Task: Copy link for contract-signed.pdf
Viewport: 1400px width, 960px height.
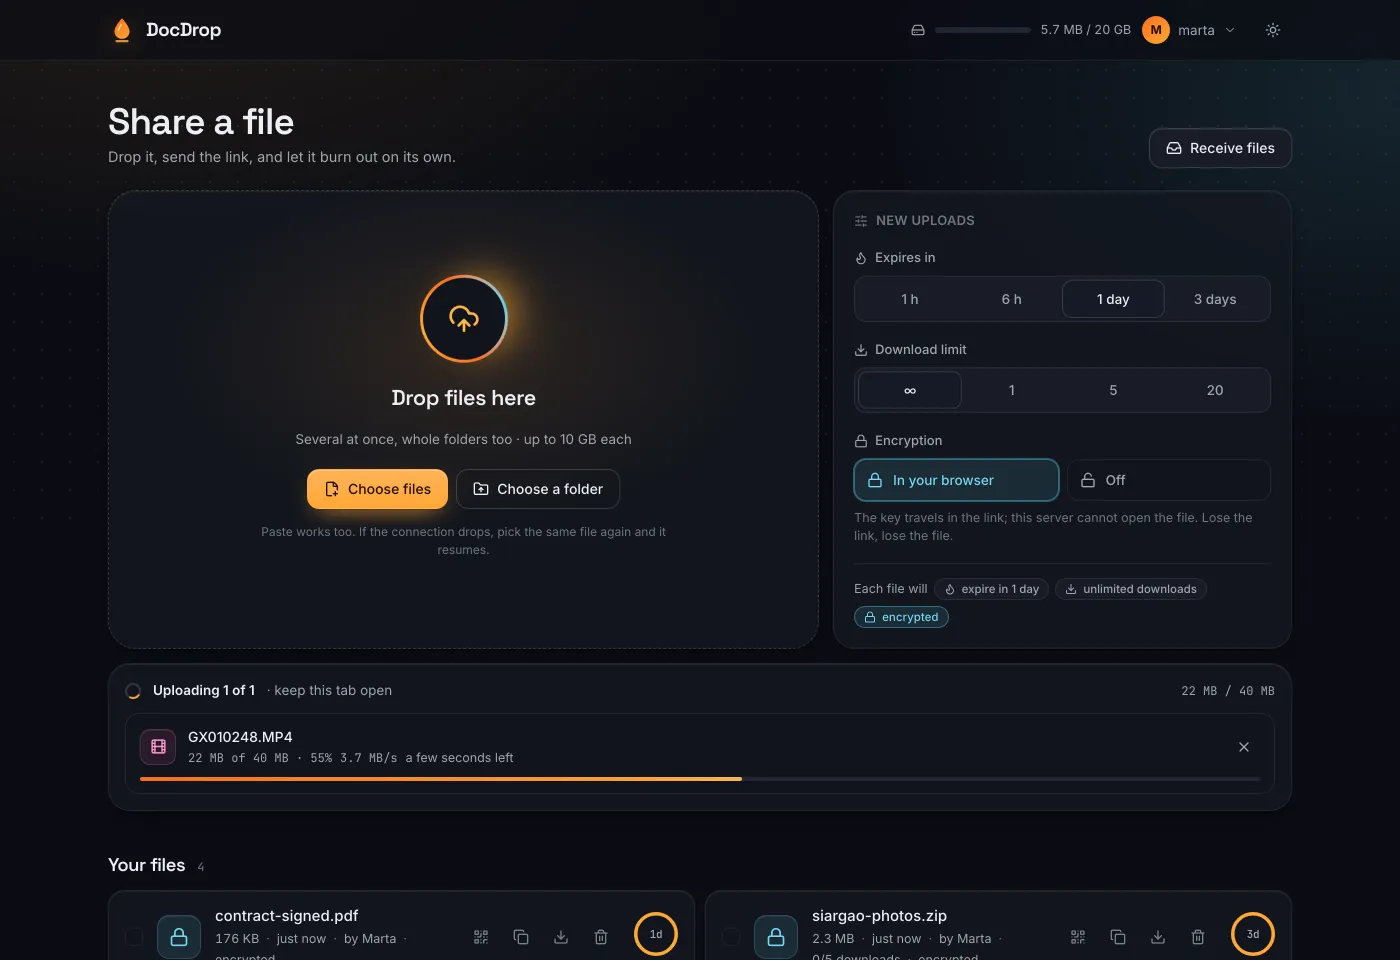Action: pyautogui.click(x=521, y=937)
